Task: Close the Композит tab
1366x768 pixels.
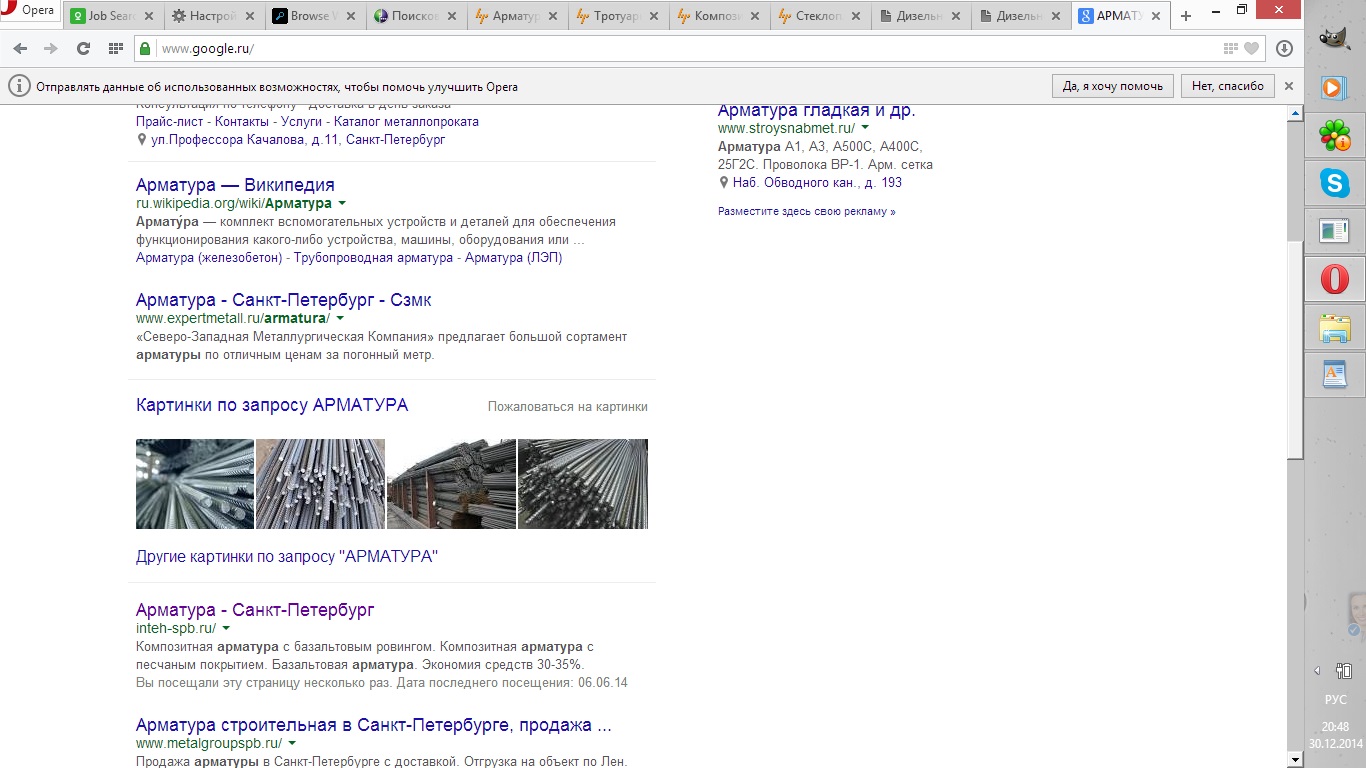Action: click(x=755, y=16)
